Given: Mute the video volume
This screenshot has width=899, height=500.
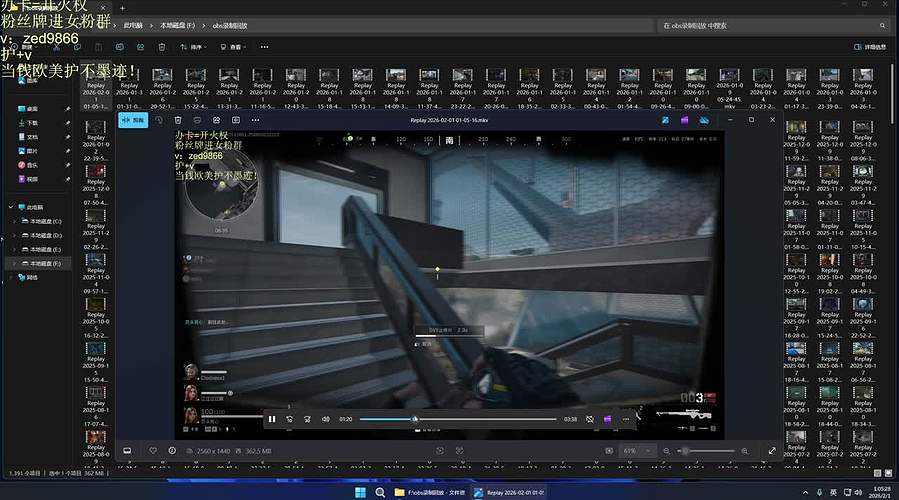Looking at the screenshot, I should point(326,419).
